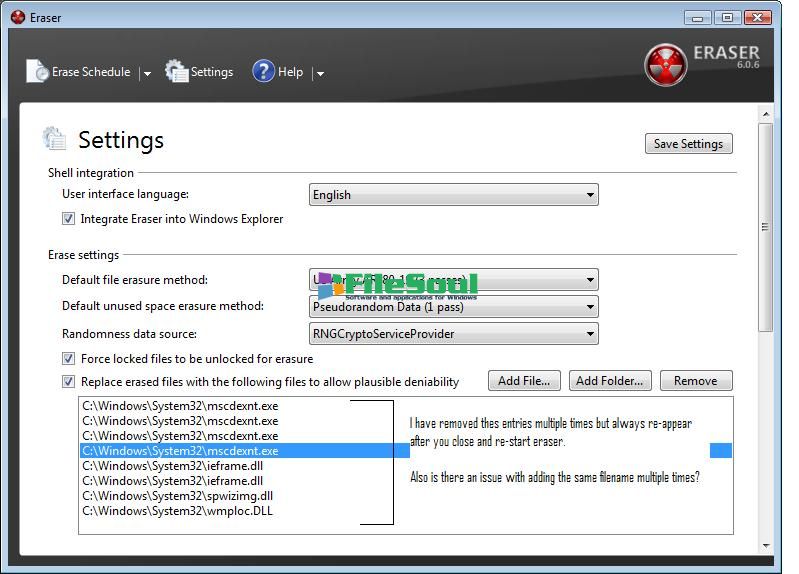Click the Settings page heading icon
This screenshot has height=574, width=799.
(x=55, y=139)
